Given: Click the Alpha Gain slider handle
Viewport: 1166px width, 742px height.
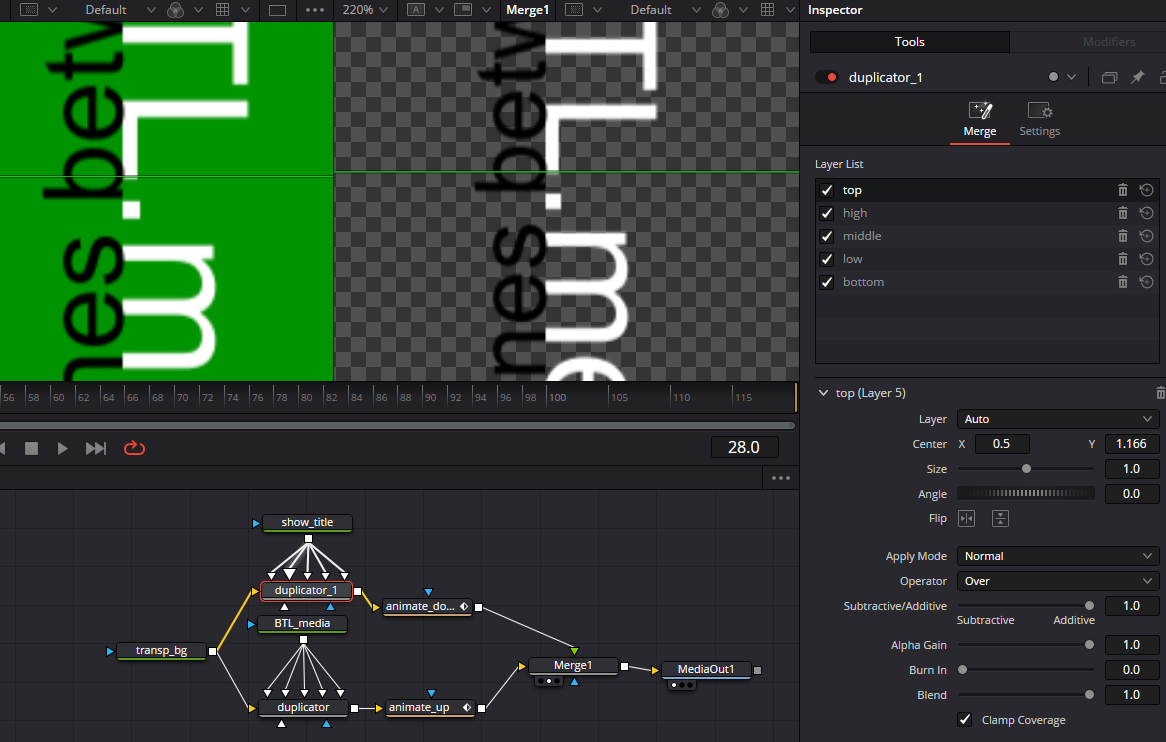Looking at the screenshot, I should click(x=1089, y=645).
